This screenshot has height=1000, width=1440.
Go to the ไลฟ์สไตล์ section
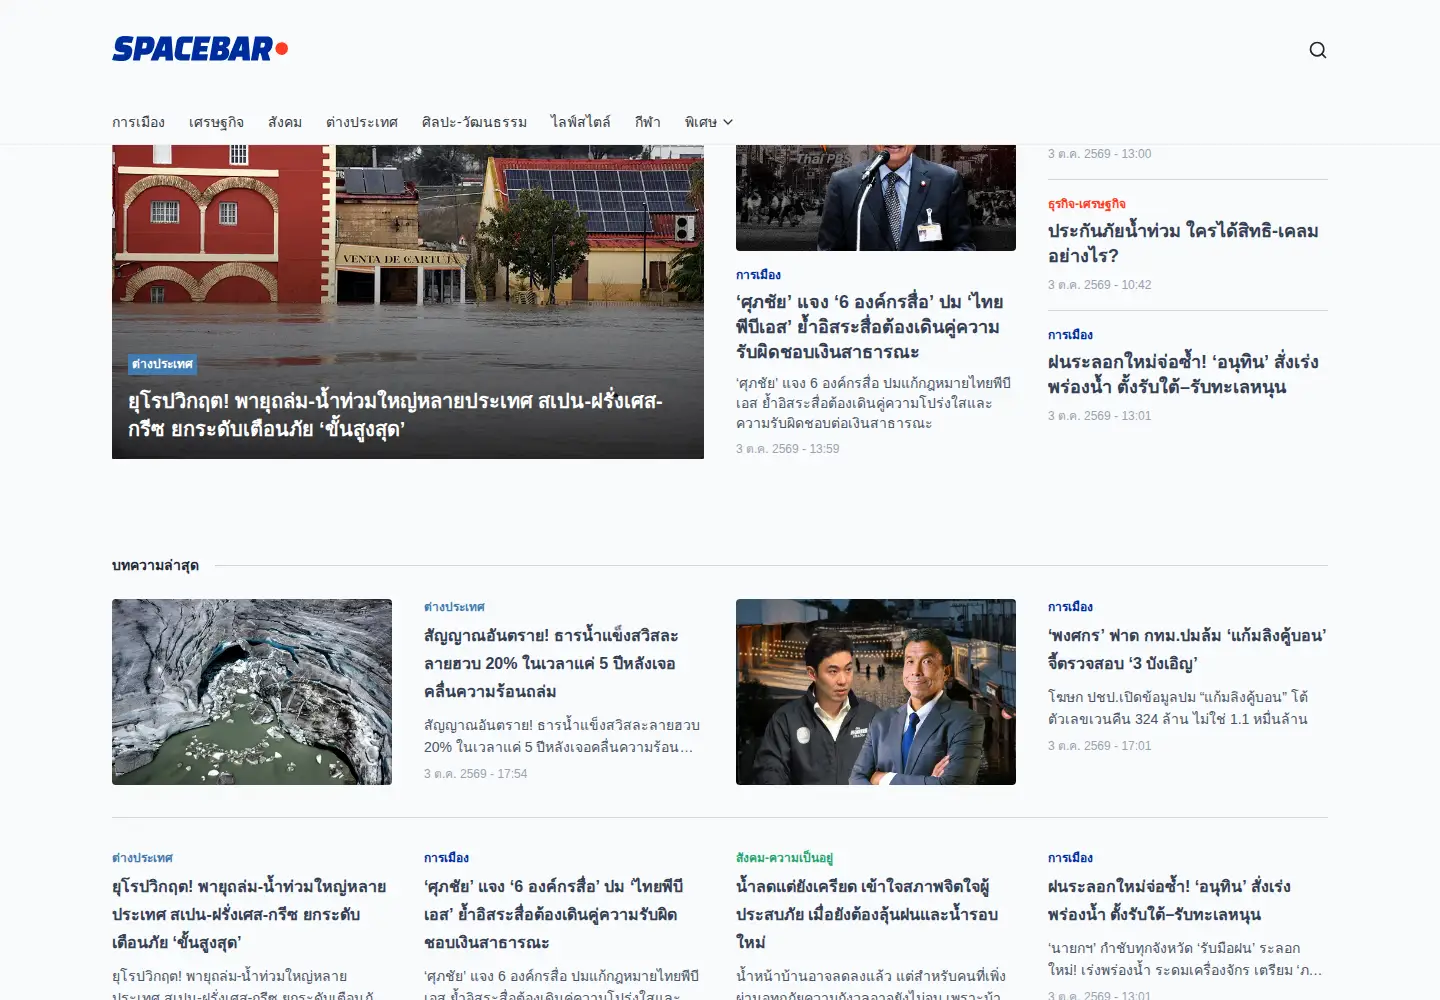coord(581,122)
